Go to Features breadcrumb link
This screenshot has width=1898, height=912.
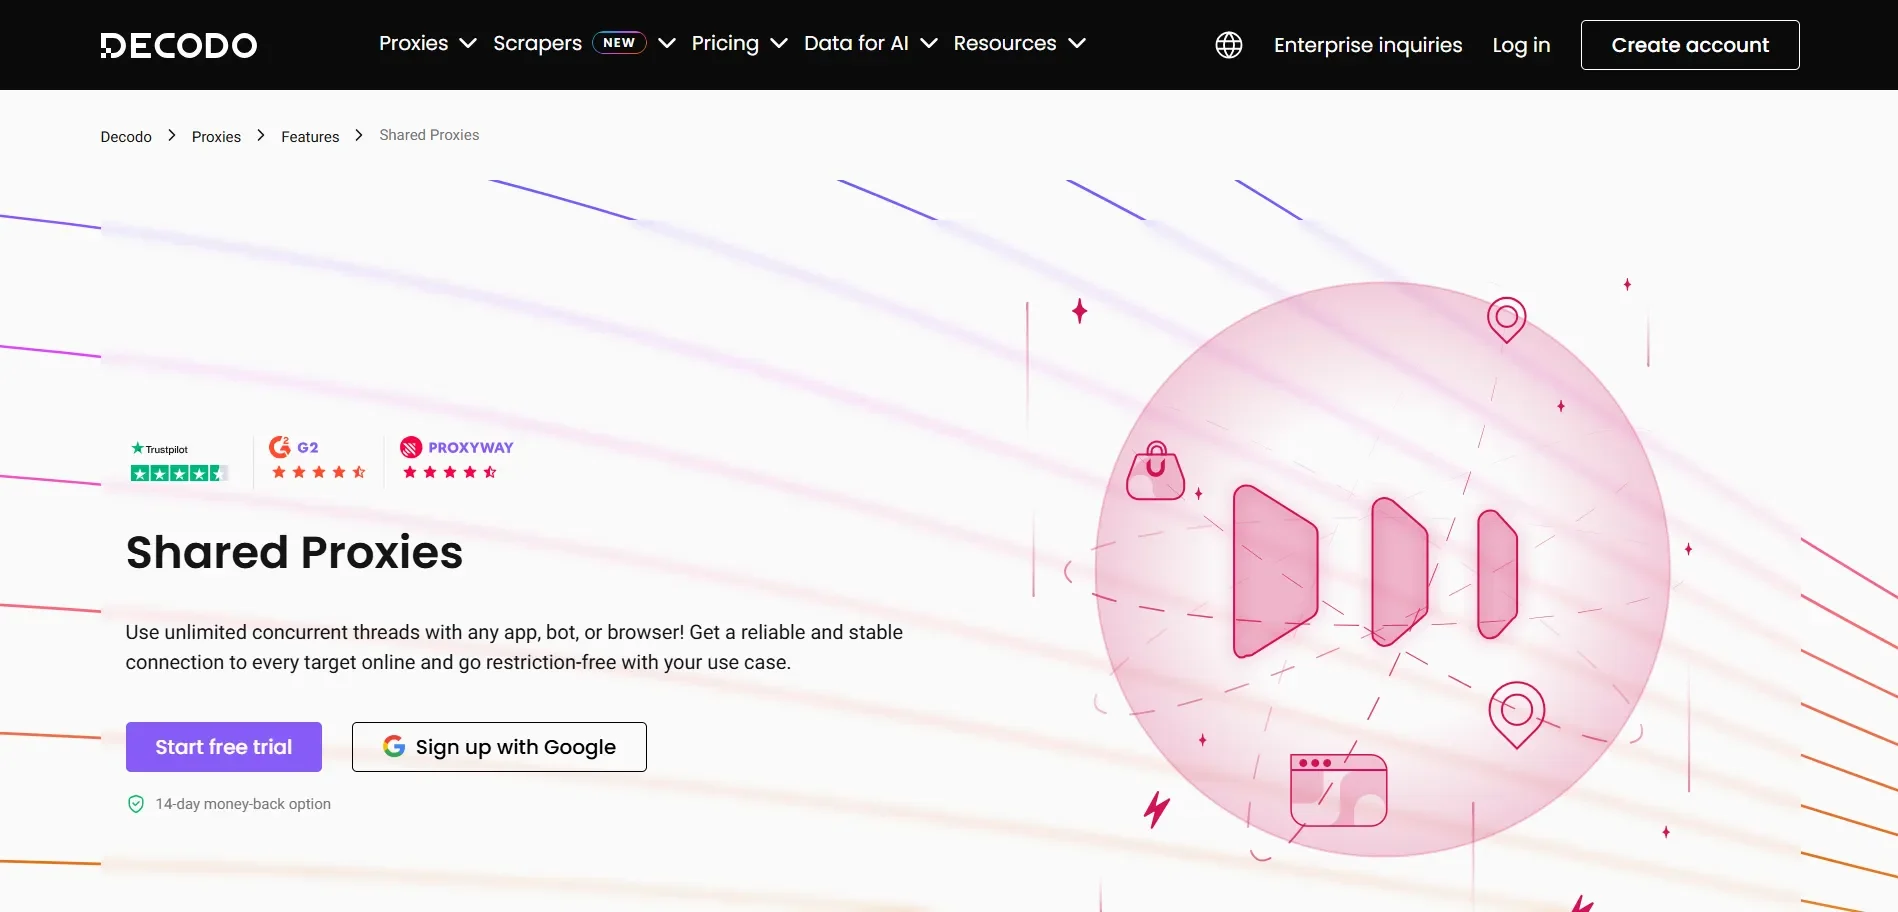pyautogui.click(x=310, y=137)
